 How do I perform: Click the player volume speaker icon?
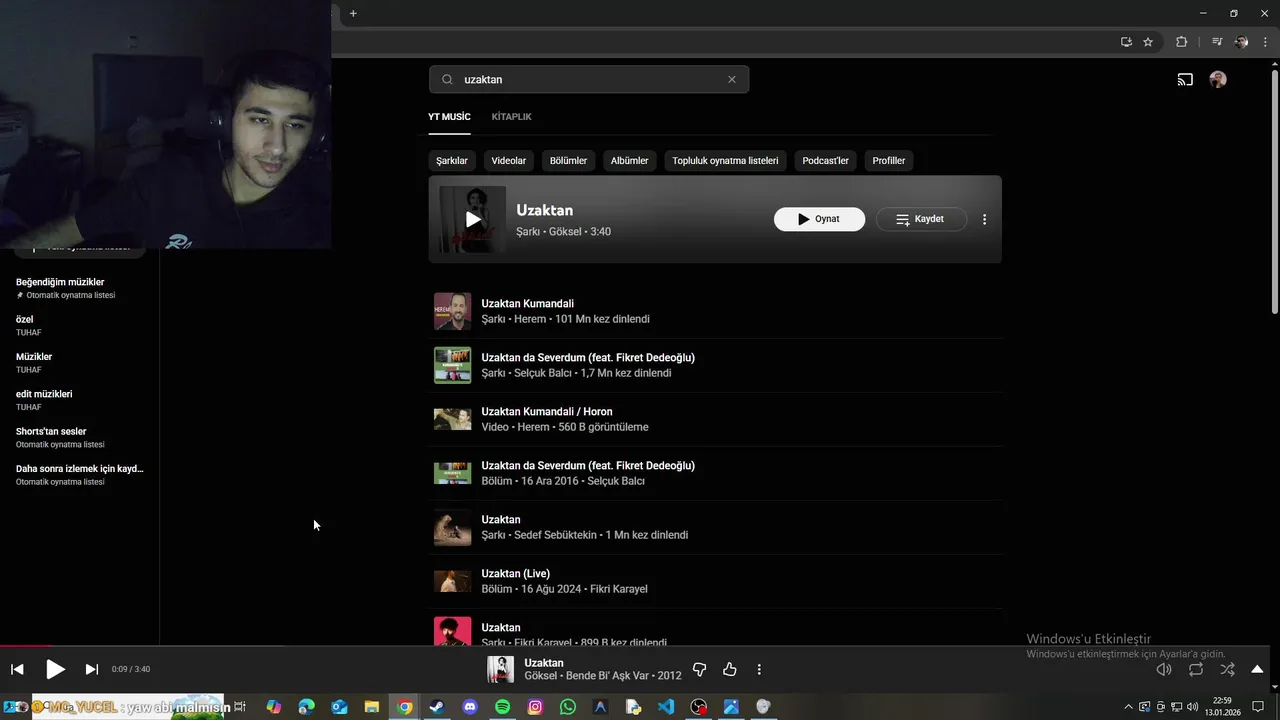[x=1164, y=669]
